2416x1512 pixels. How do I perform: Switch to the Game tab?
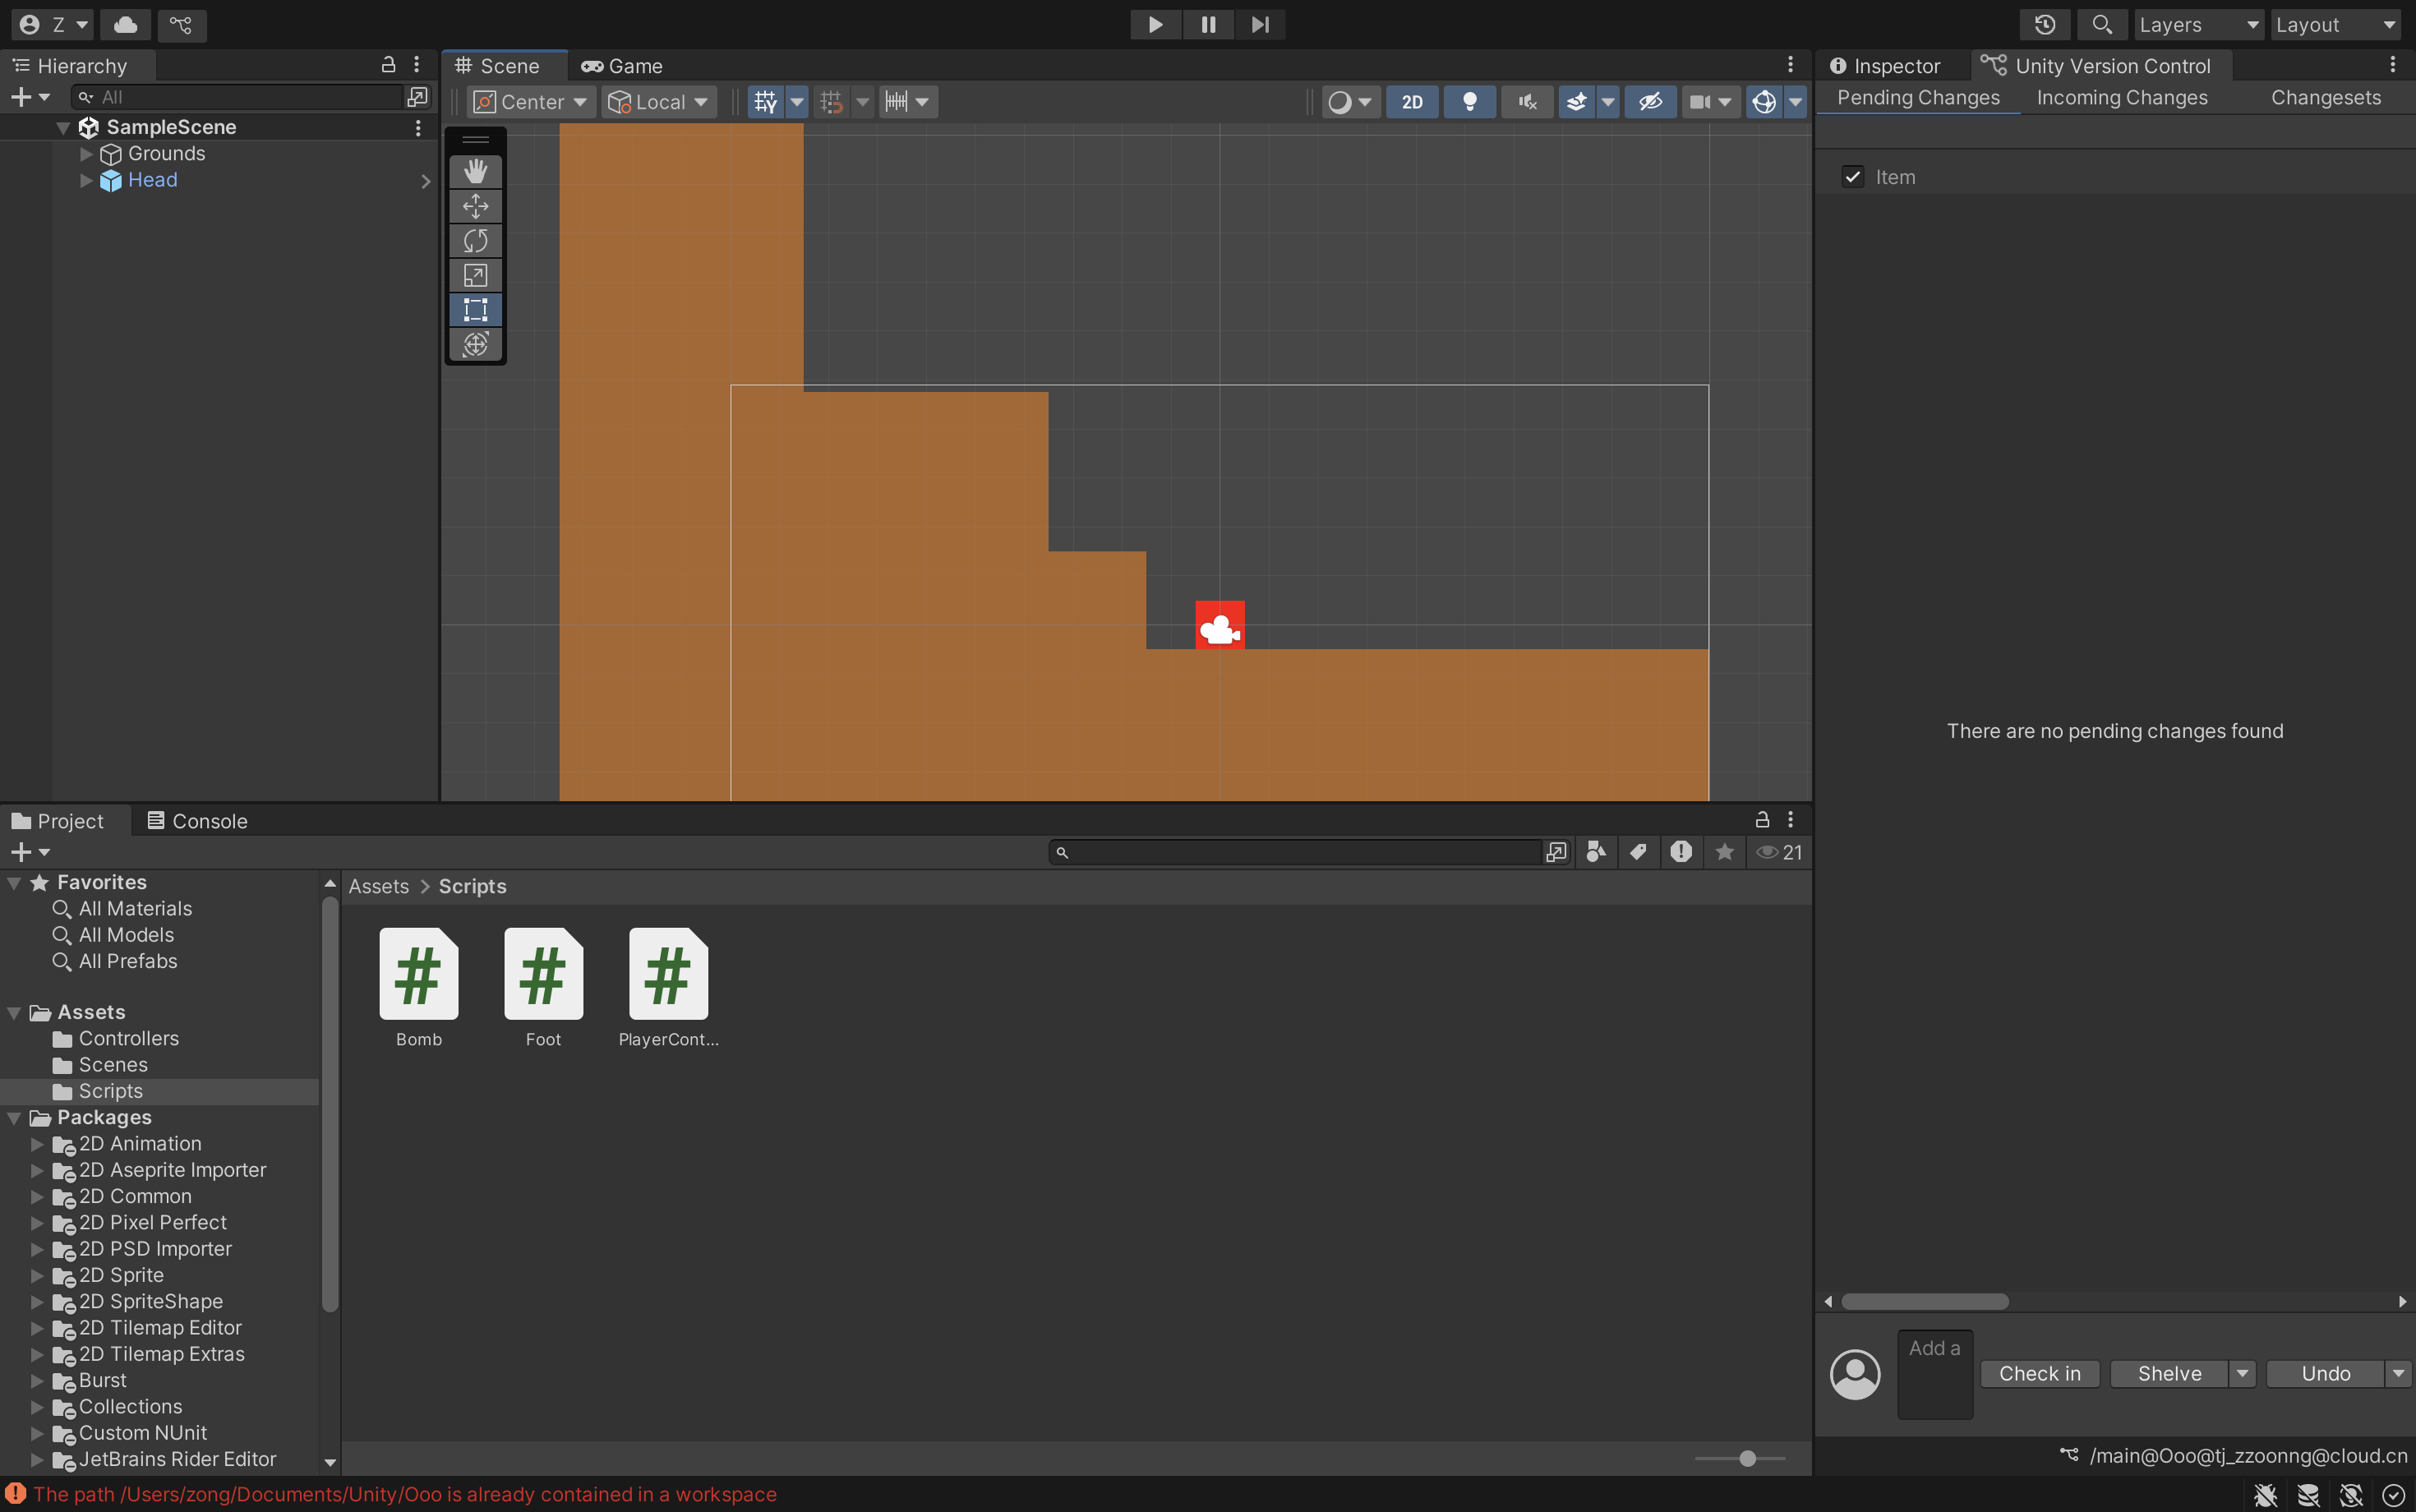[622, 66]
